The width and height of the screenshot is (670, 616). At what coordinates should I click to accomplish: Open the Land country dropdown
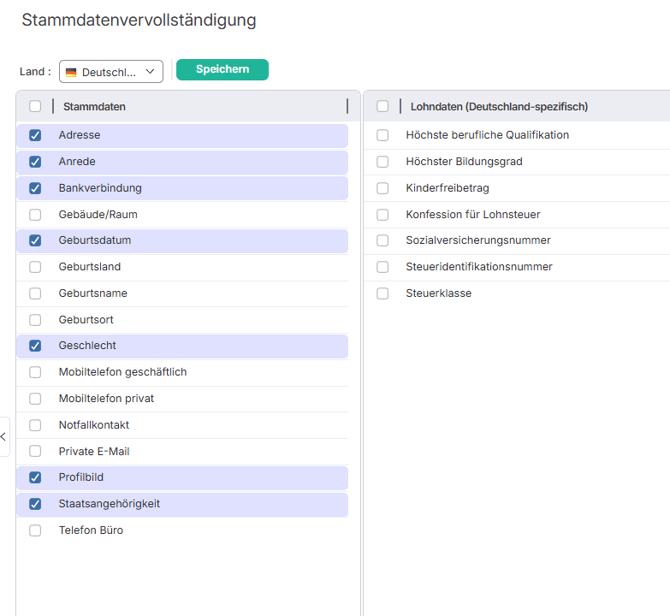tap(111, 72)
